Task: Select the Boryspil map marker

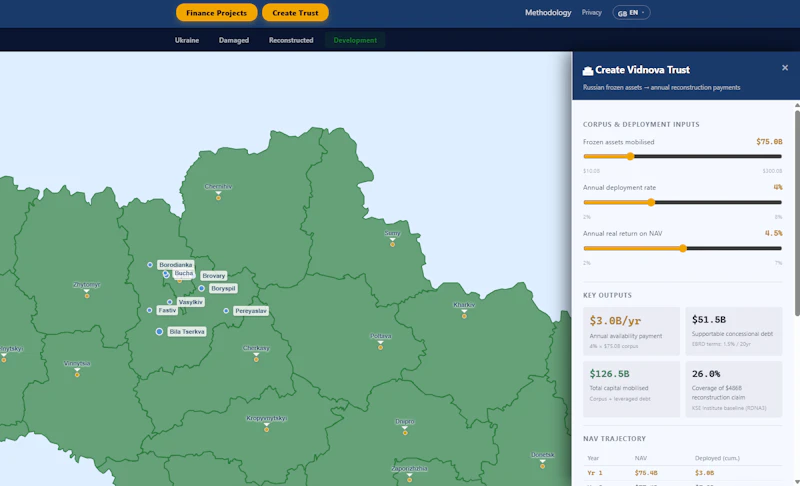Action: (202, 289)
